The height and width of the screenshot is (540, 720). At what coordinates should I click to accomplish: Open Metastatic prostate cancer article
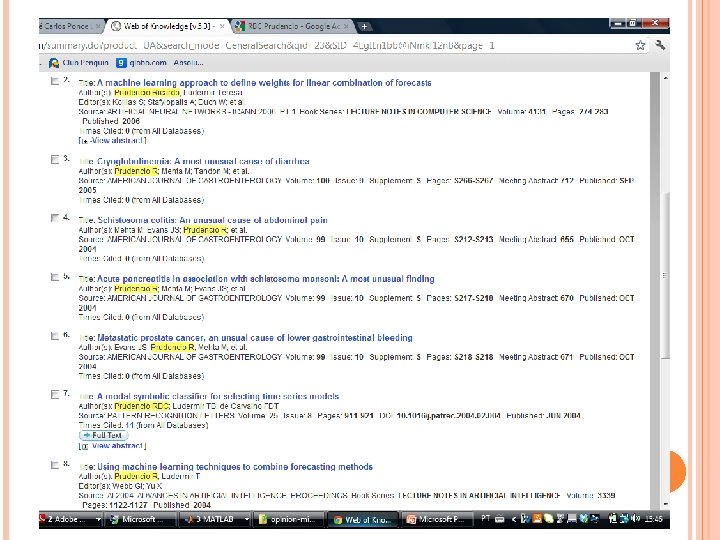254,338
